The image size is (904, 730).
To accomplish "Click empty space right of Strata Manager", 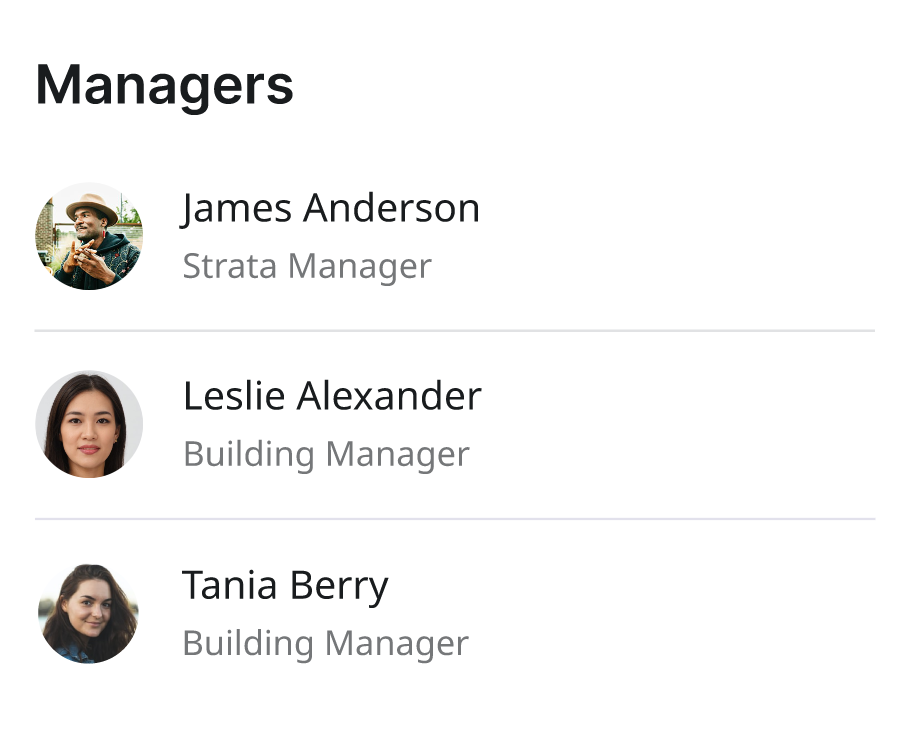I will pos(651,266).
